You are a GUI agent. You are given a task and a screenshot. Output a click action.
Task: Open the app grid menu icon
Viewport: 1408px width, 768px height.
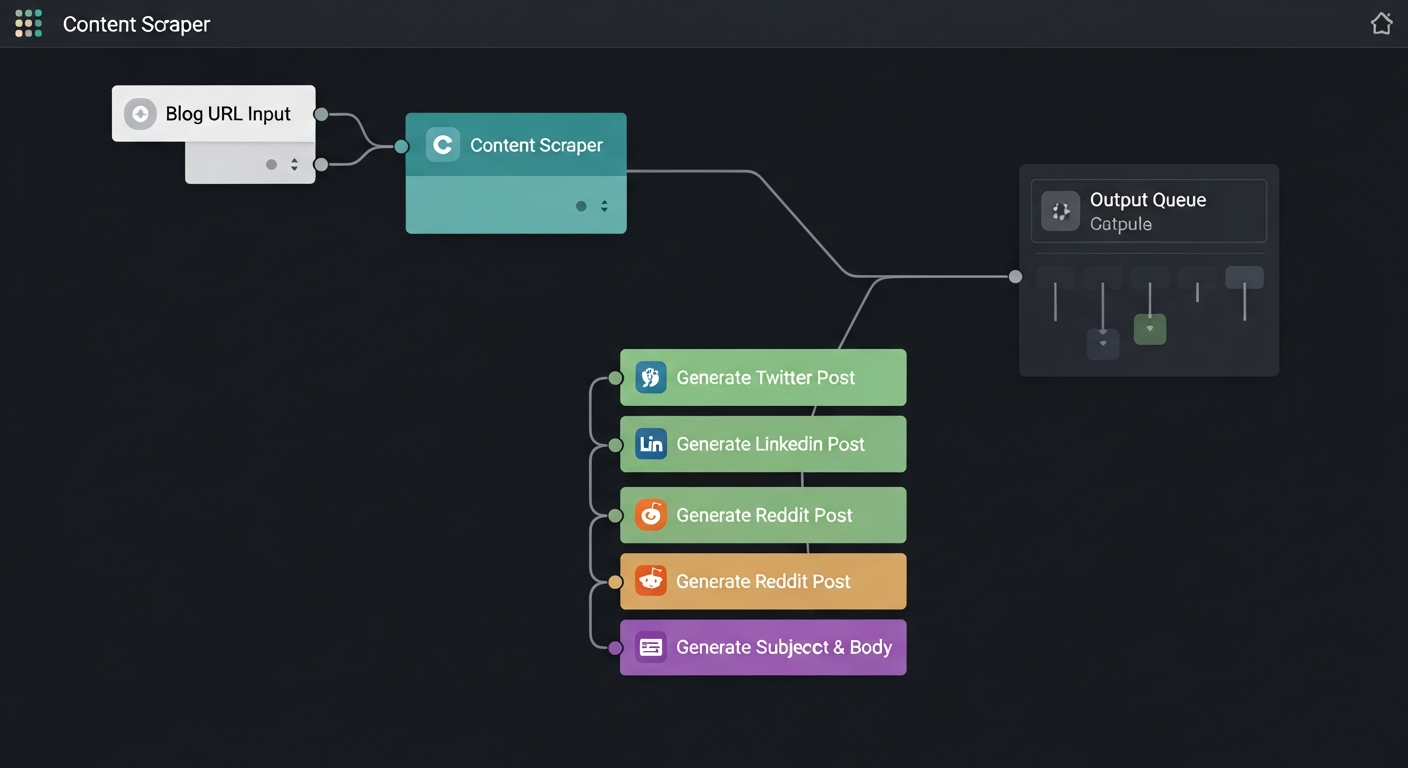tap(28, 23)
